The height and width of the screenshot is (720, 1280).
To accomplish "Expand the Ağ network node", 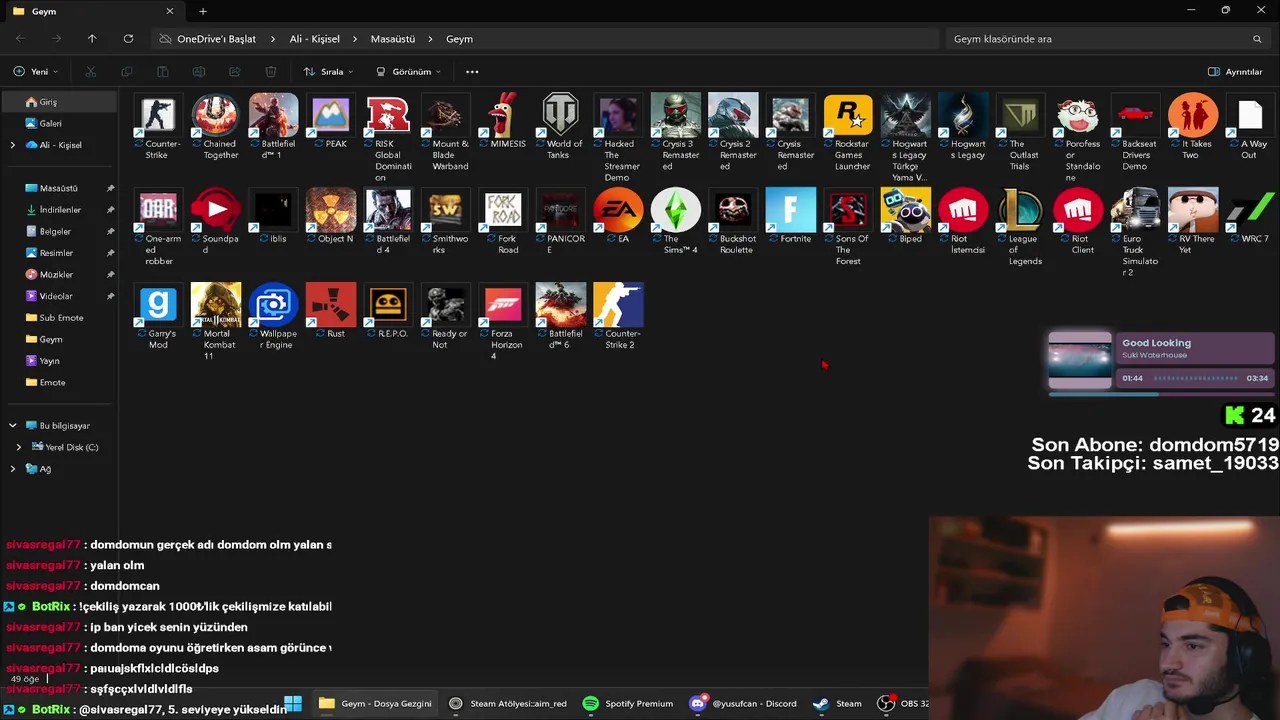I will (12, 469).
